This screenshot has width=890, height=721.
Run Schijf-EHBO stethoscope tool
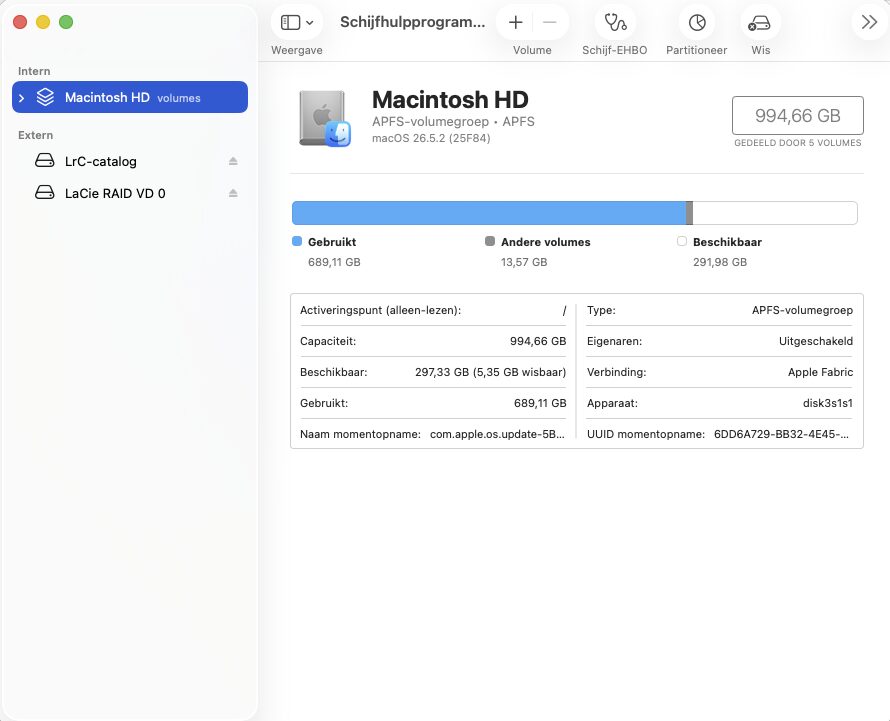coord(615,23)
